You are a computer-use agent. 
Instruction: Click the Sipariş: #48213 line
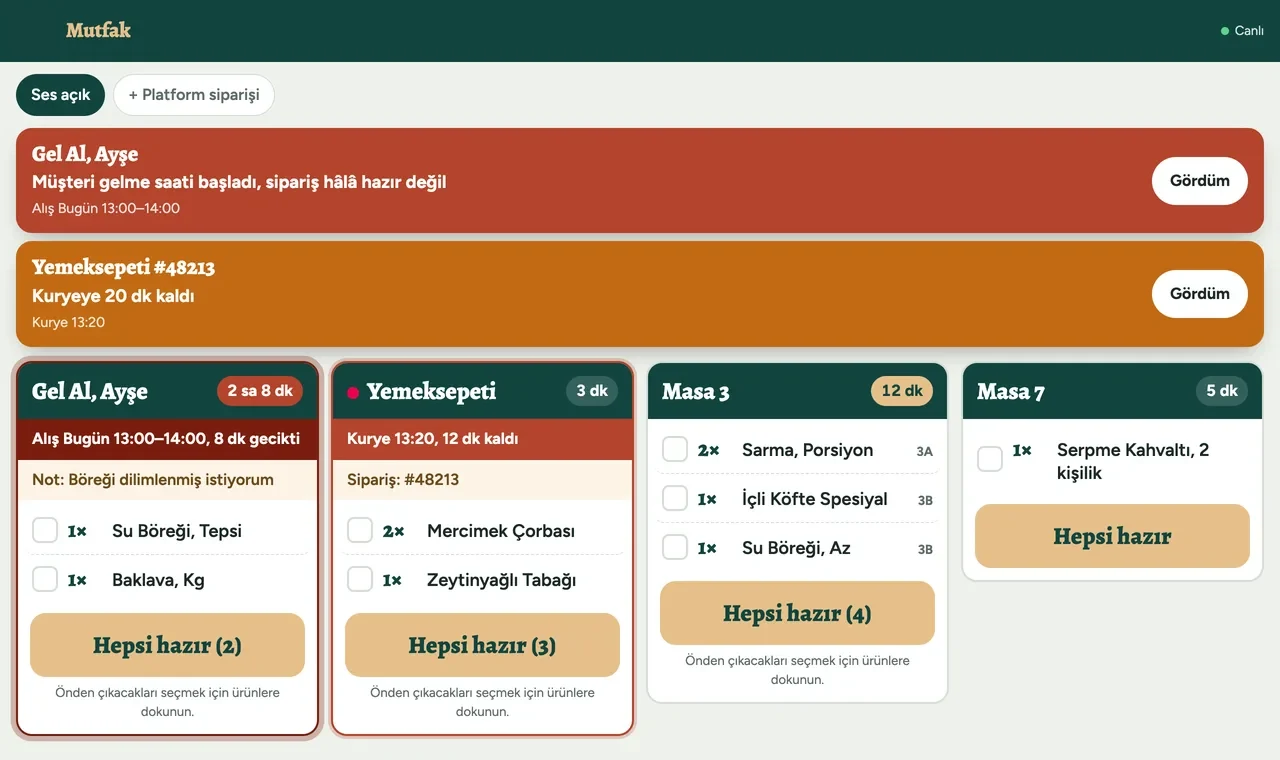pos(482,479)
